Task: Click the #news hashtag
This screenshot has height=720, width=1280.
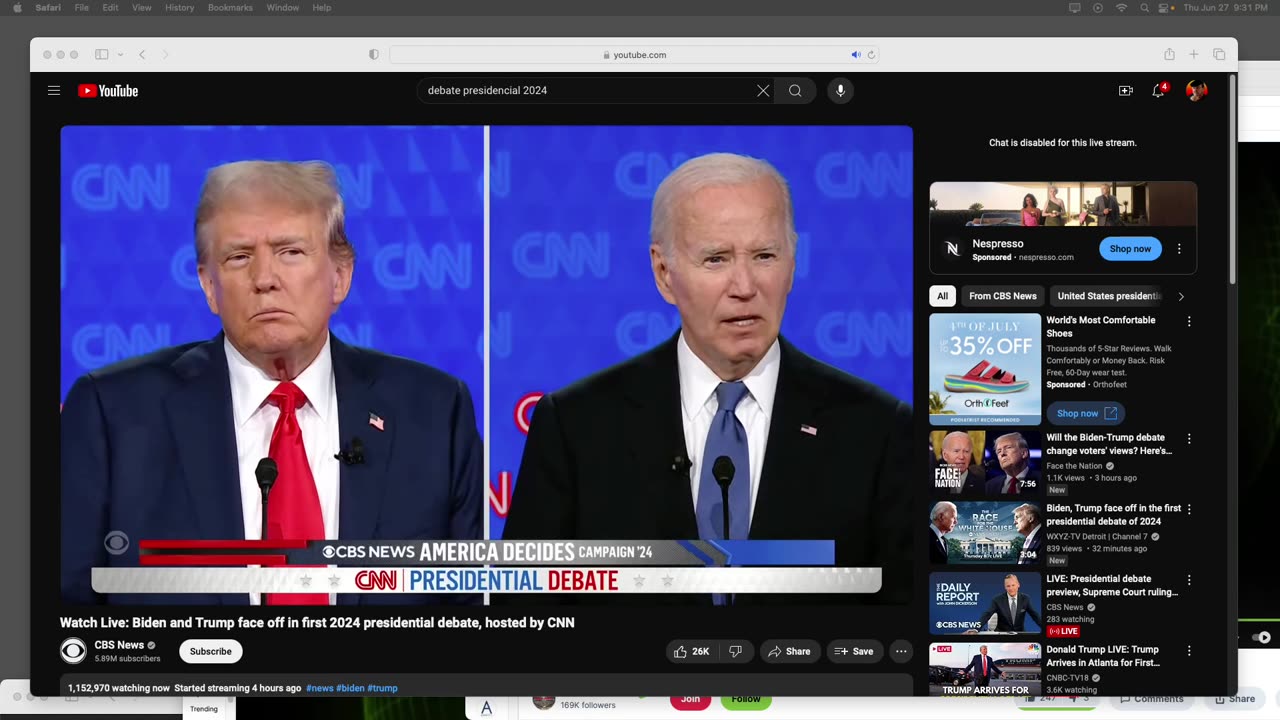Action: pos(320,688)
